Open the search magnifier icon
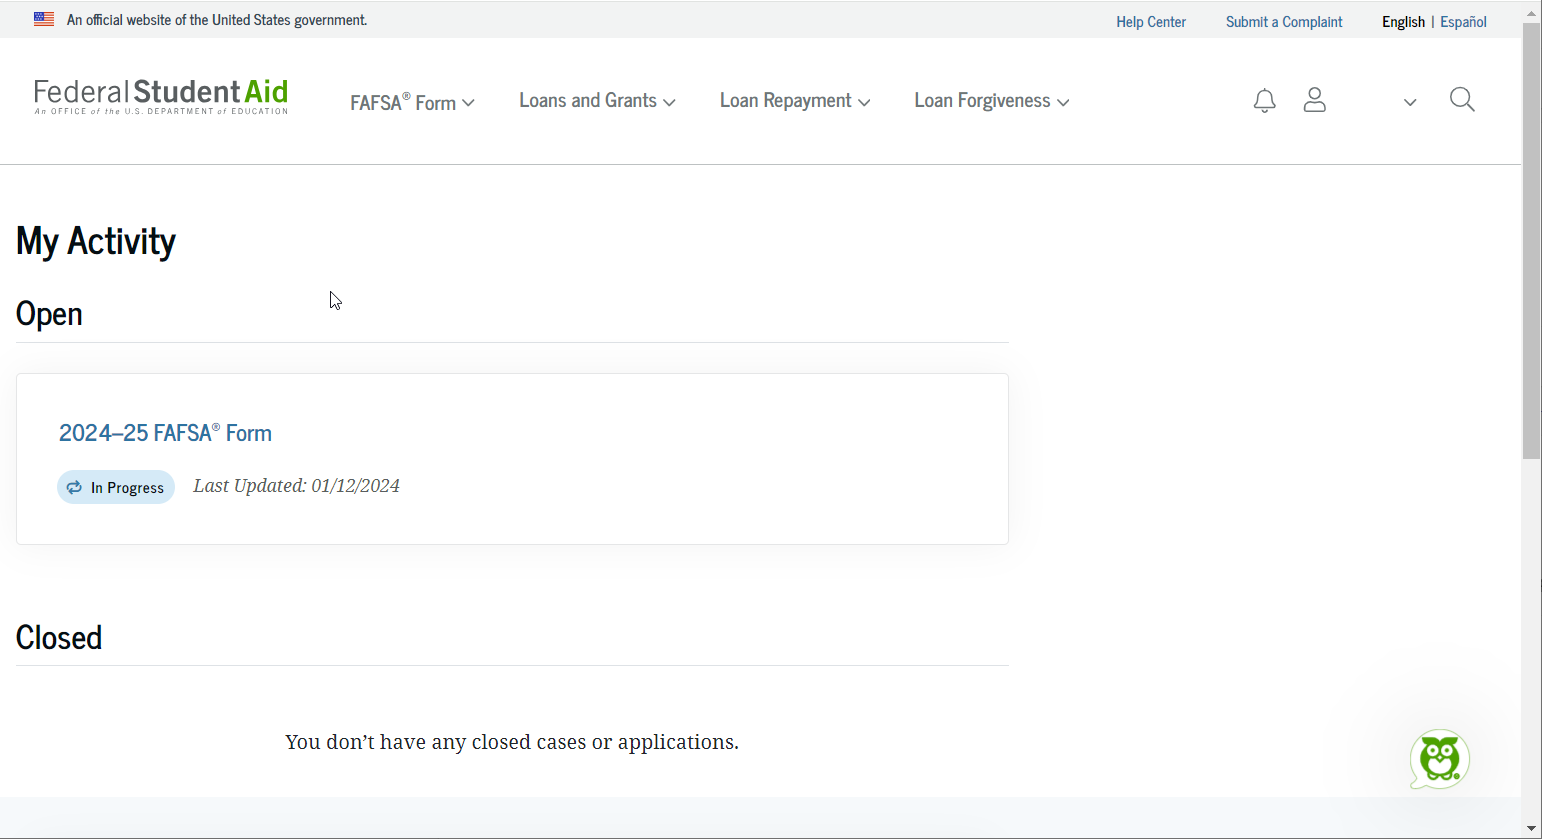This screenshot has width=1542, height=839. coord(1462,100)
